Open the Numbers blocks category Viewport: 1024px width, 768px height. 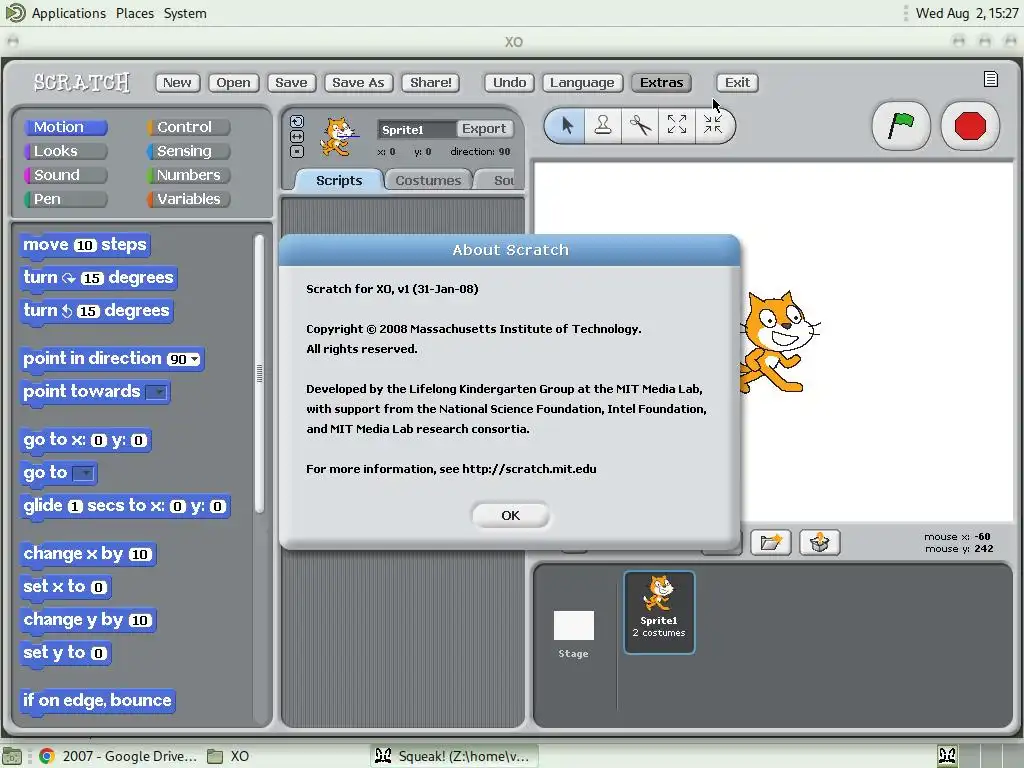coord(189,175)
